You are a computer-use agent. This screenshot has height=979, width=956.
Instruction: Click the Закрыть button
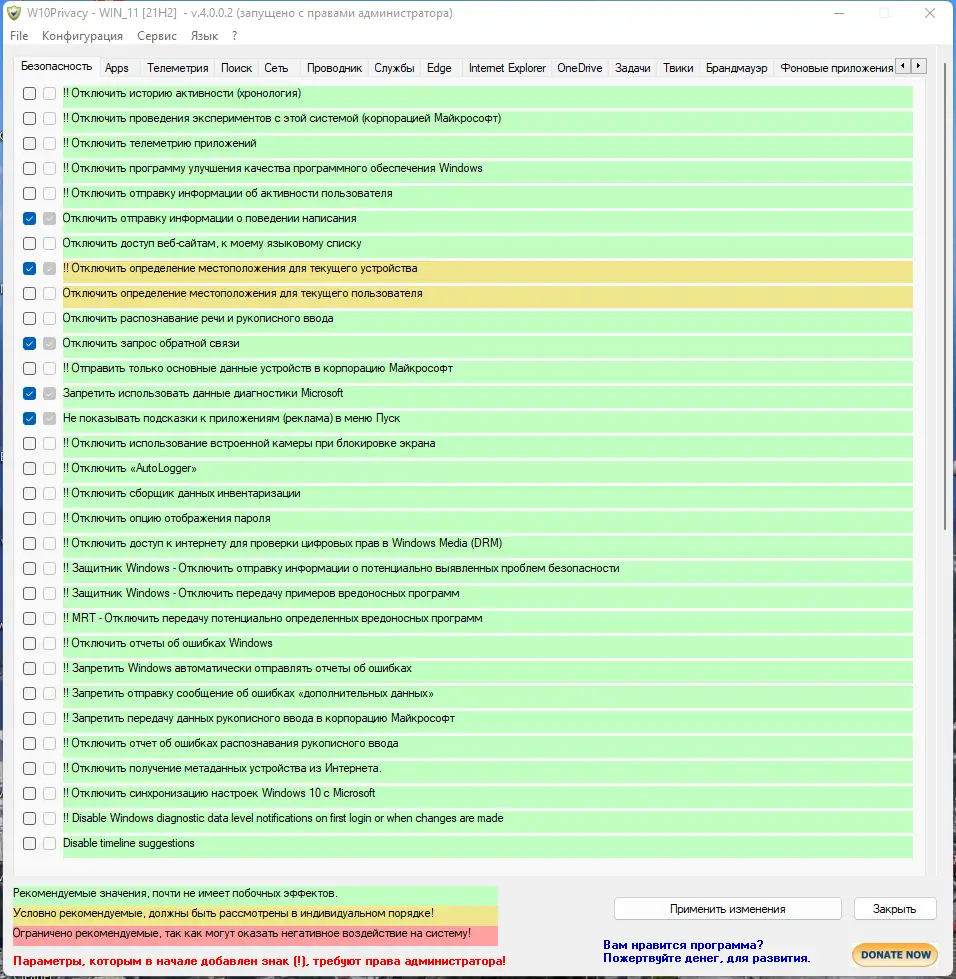(x=893, y=908)
